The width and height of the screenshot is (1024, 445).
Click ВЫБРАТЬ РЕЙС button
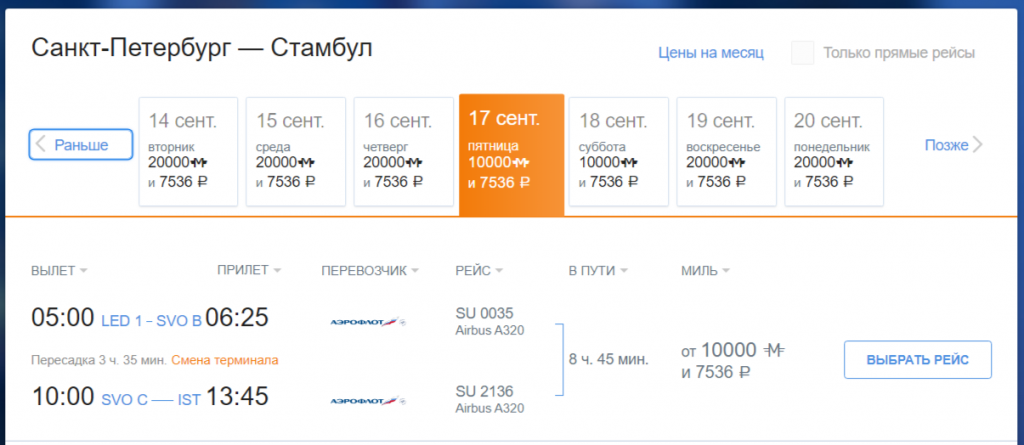pos(918,359)
